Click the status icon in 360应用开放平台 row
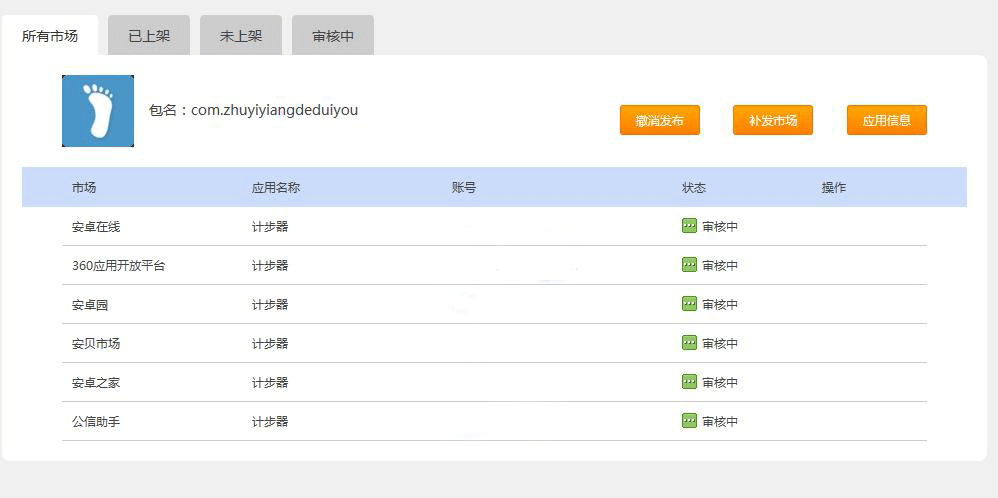This screenshot has width=998, height=498. tap(689, 264)
